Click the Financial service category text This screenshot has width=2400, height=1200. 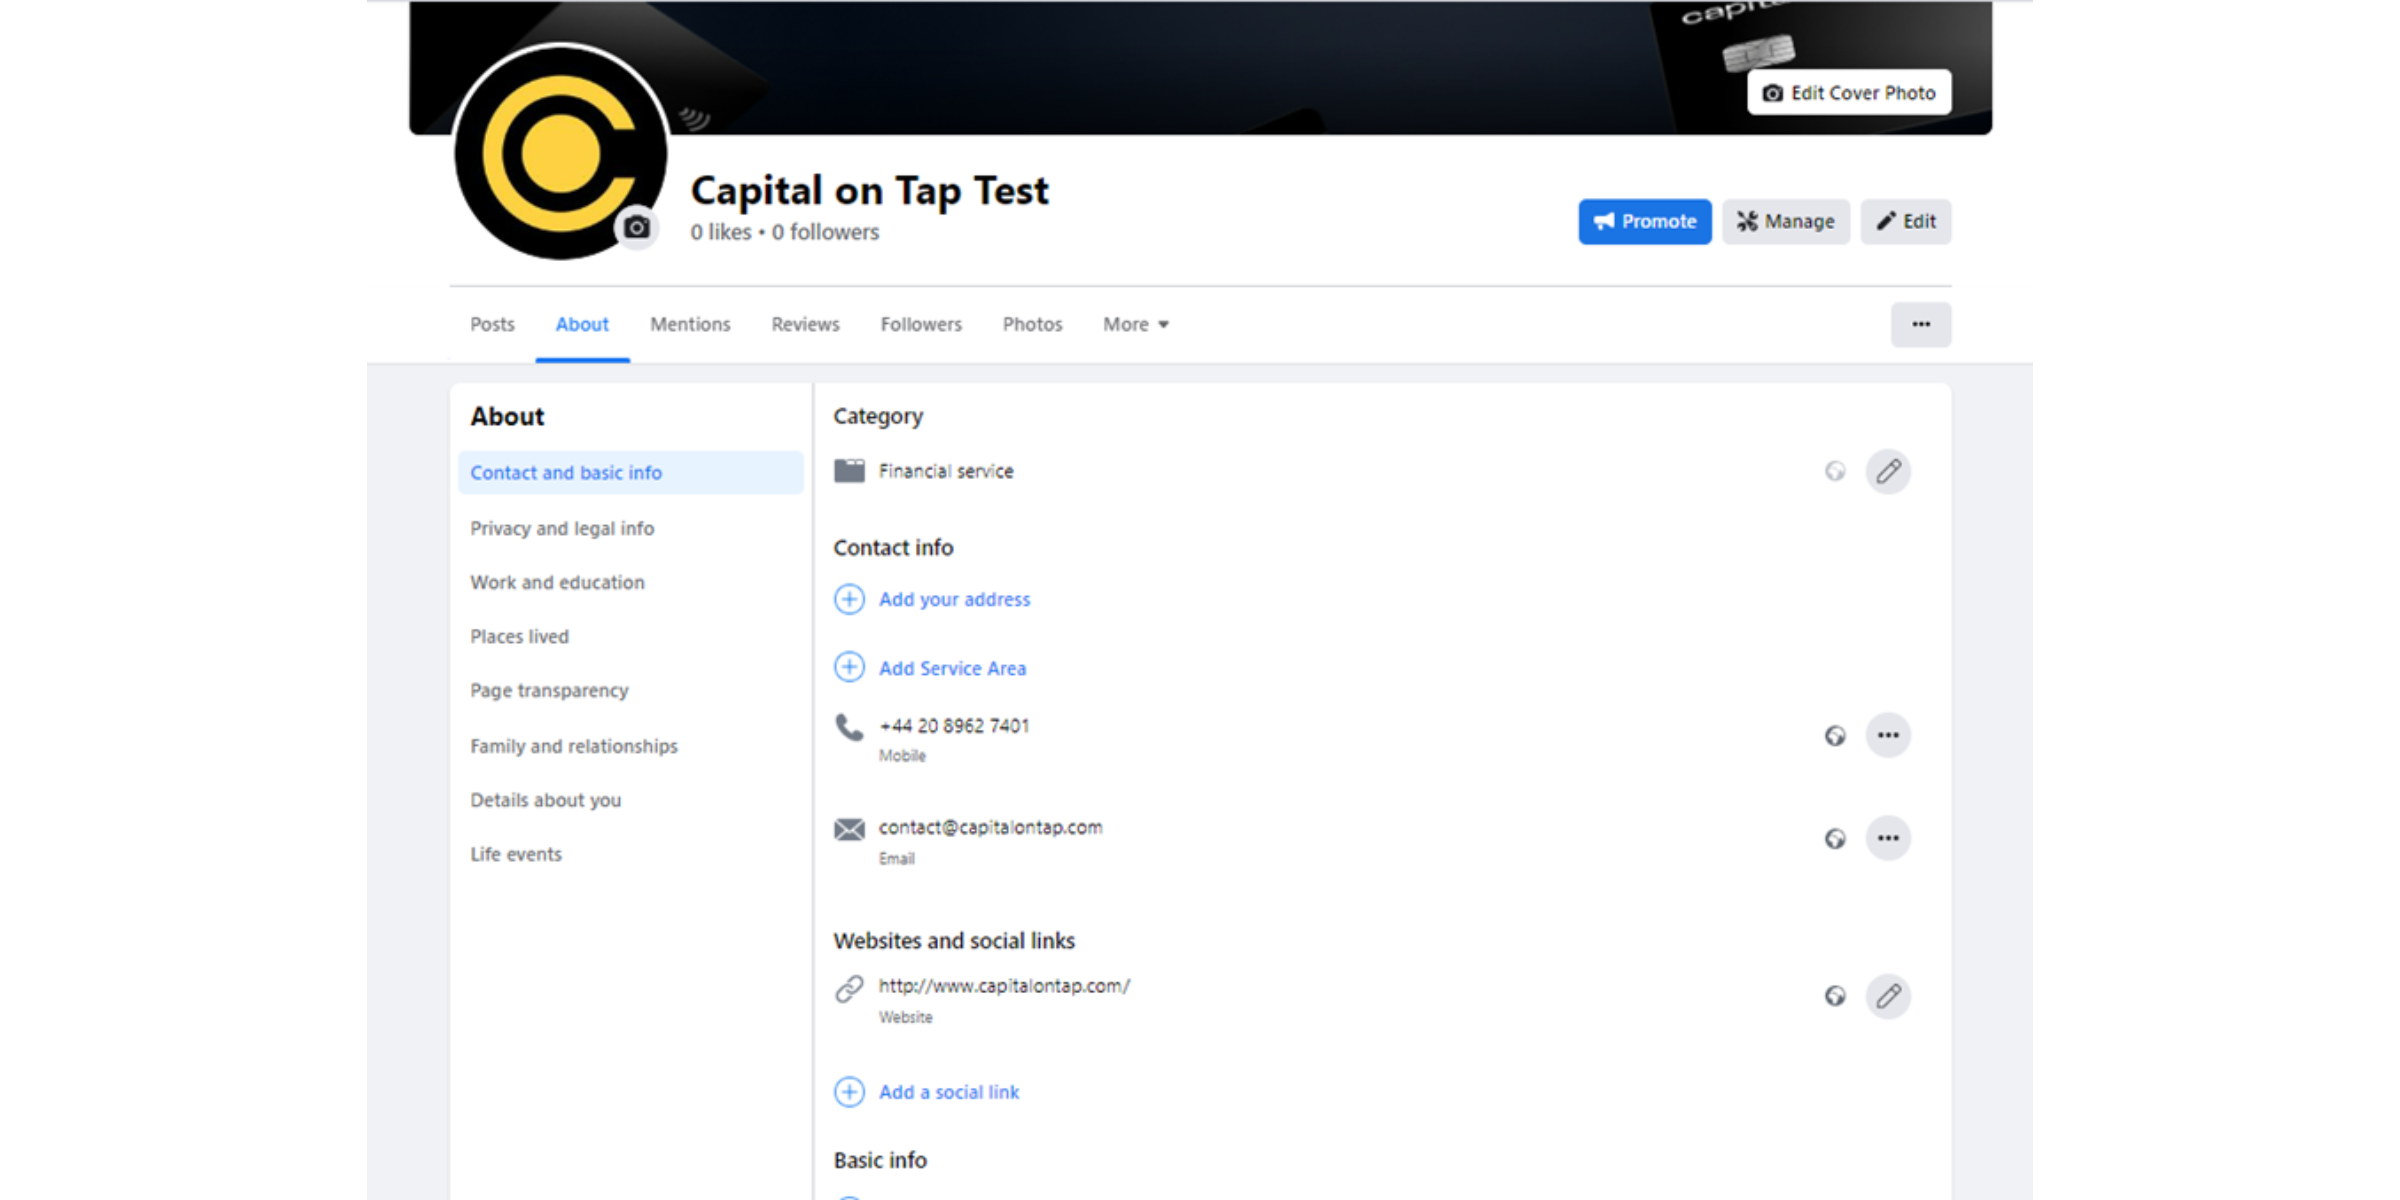(x=946, y=471)
